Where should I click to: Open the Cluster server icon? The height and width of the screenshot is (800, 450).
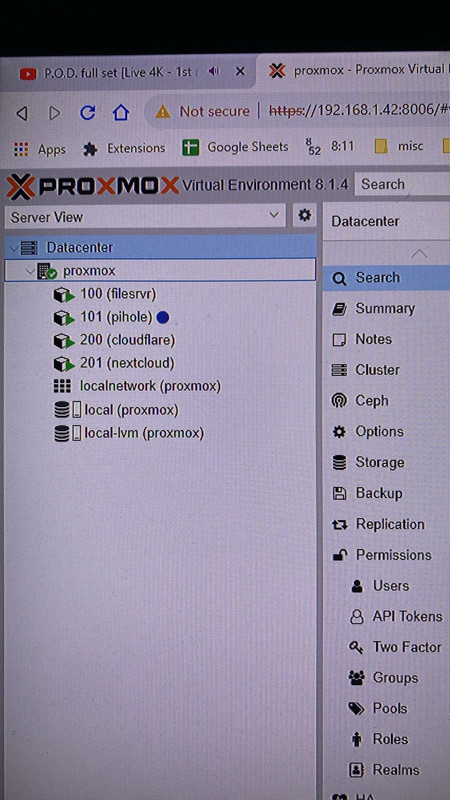click(x=339, y=370)
